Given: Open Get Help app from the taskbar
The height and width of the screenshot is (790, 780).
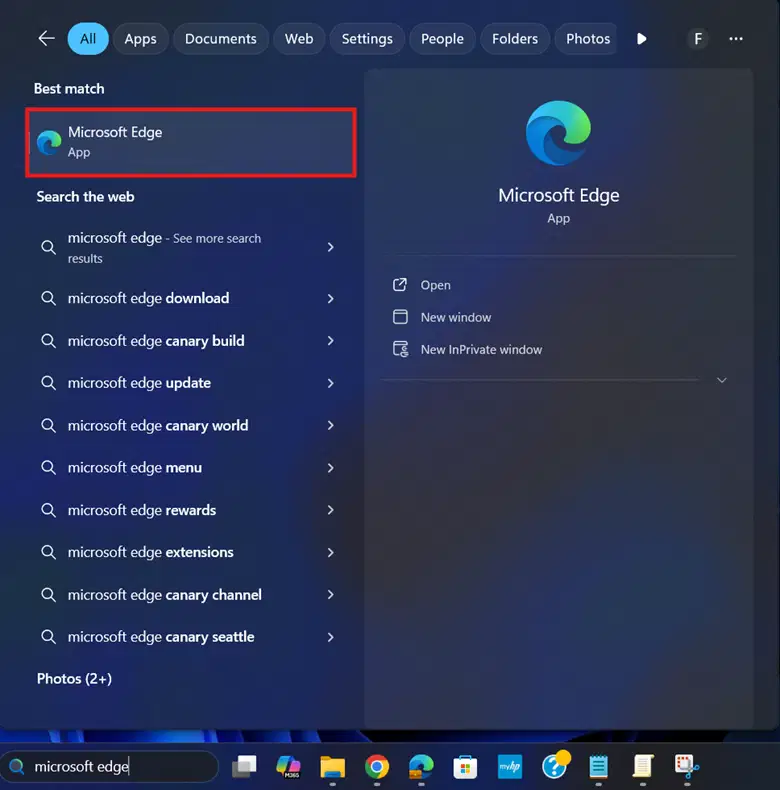Looking at the screenshot, I should pos(555,765).
